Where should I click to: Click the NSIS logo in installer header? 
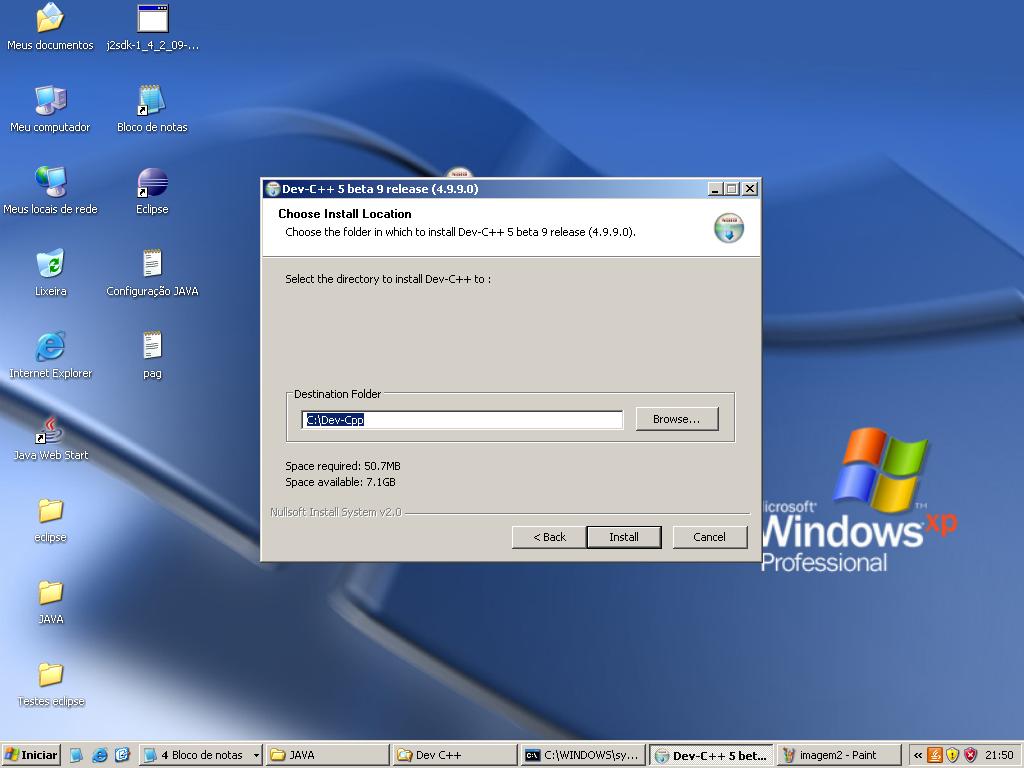click(729, 229)
